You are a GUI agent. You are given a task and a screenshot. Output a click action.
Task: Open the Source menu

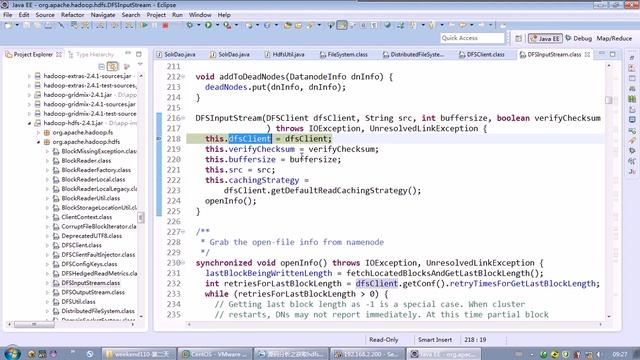(x=45, y=15)
